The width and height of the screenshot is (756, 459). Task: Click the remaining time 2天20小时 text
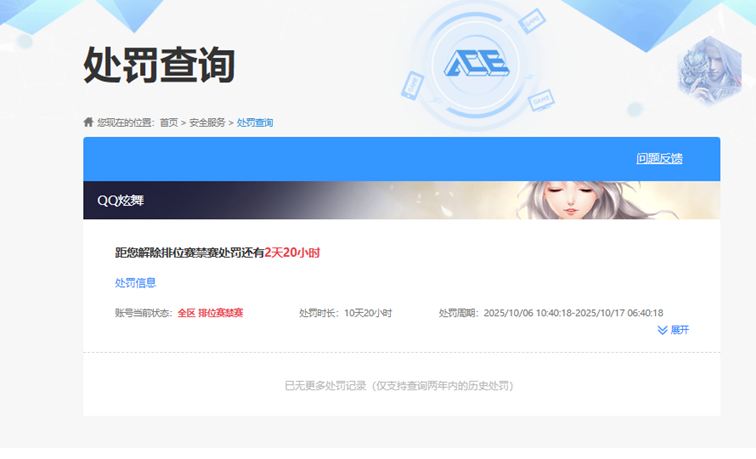(292, 253)
